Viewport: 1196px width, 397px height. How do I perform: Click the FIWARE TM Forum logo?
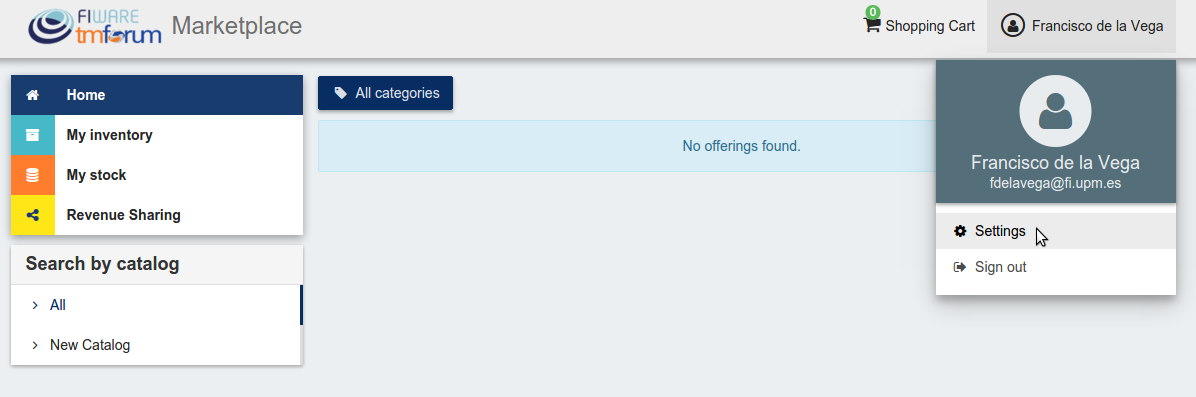[x=95, y=27]
